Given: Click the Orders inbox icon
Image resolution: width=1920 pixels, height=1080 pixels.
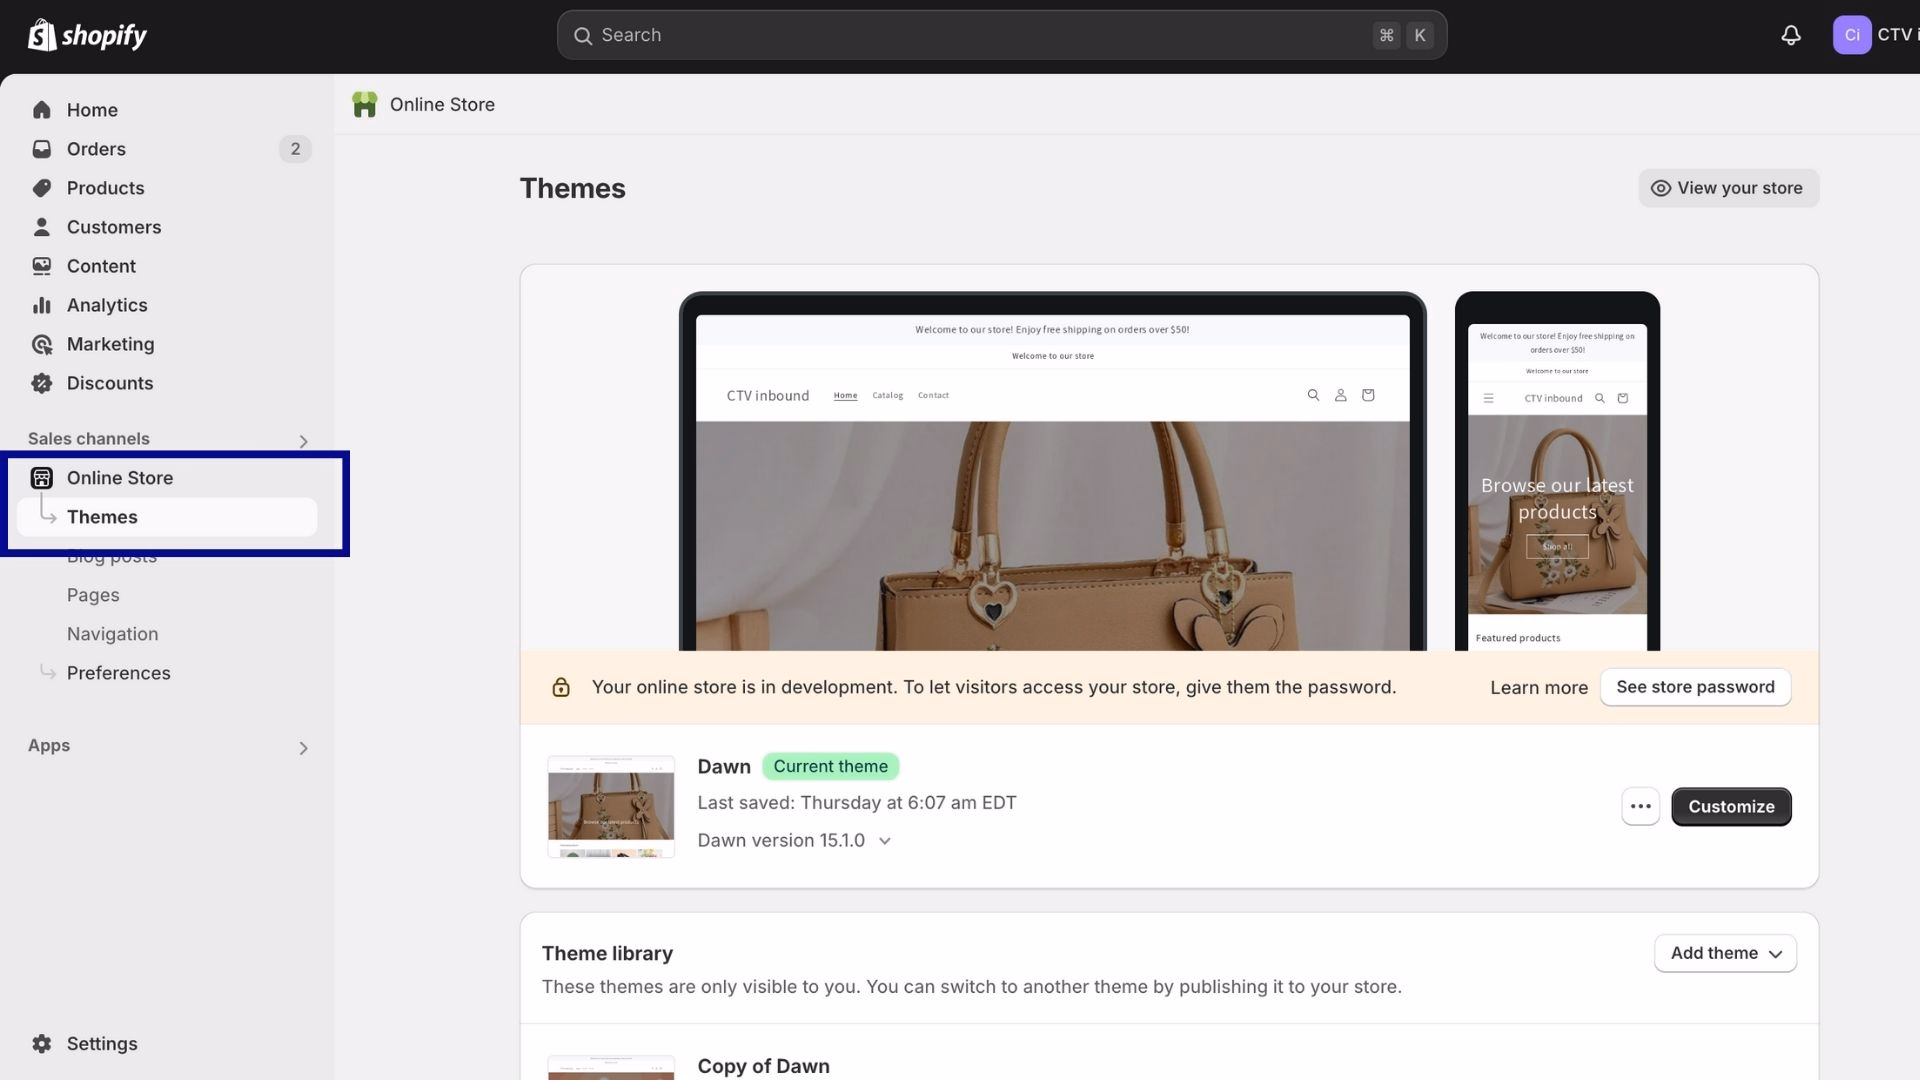Looking at the screenshot, I should tap(41, 149).
